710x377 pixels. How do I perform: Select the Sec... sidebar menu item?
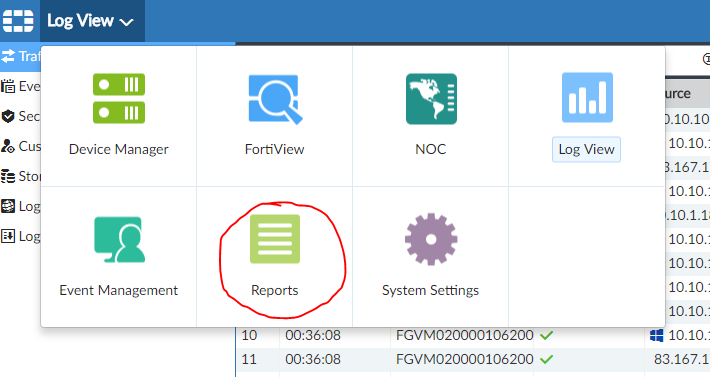(x=20, y=116)
